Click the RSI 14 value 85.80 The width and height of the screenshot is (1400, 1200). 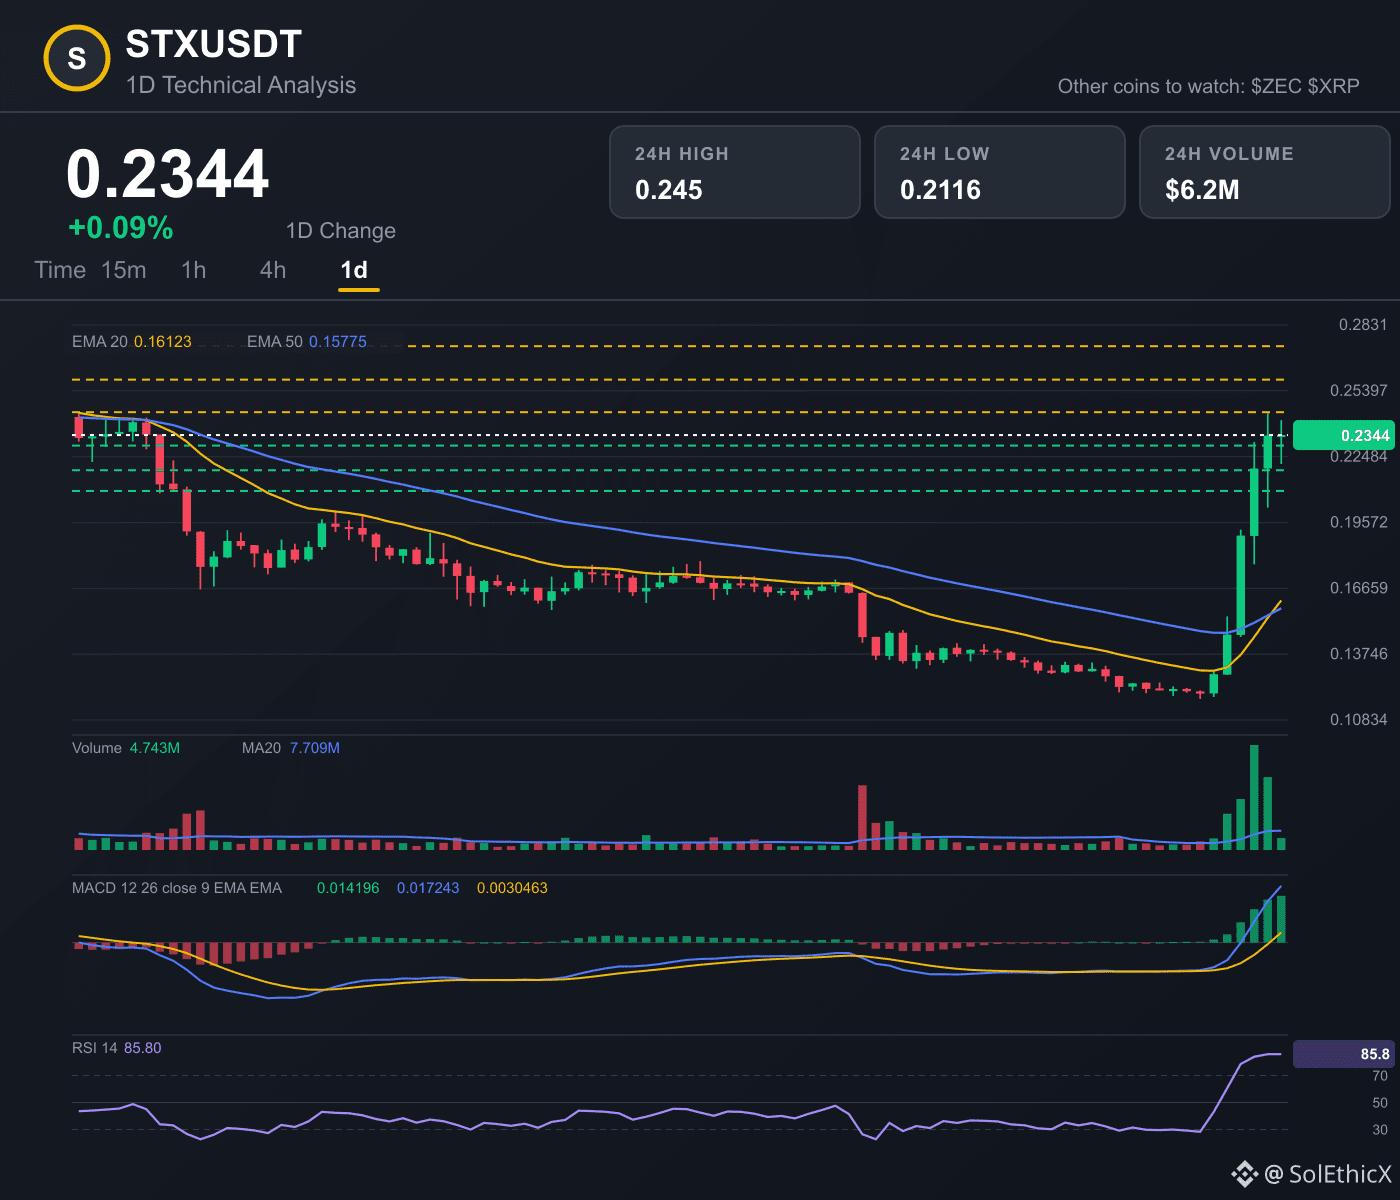tap(143, 1048)
